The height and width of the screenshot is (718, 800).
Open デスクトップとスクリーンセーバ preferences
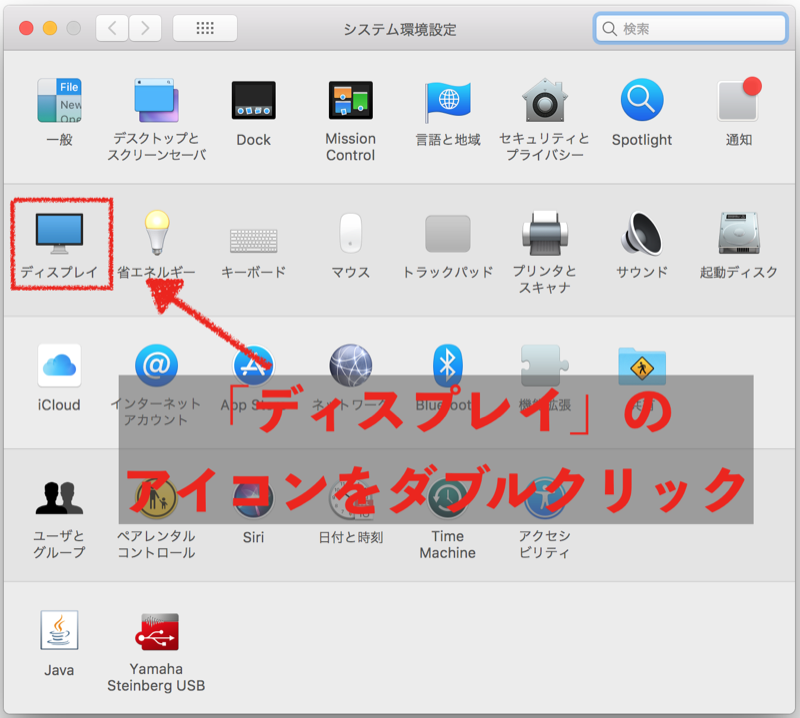(x=156, y=101)
